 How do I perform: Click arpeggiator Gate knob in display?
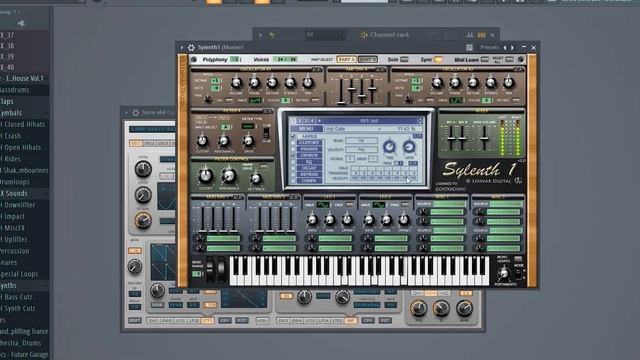coord(409,147)
